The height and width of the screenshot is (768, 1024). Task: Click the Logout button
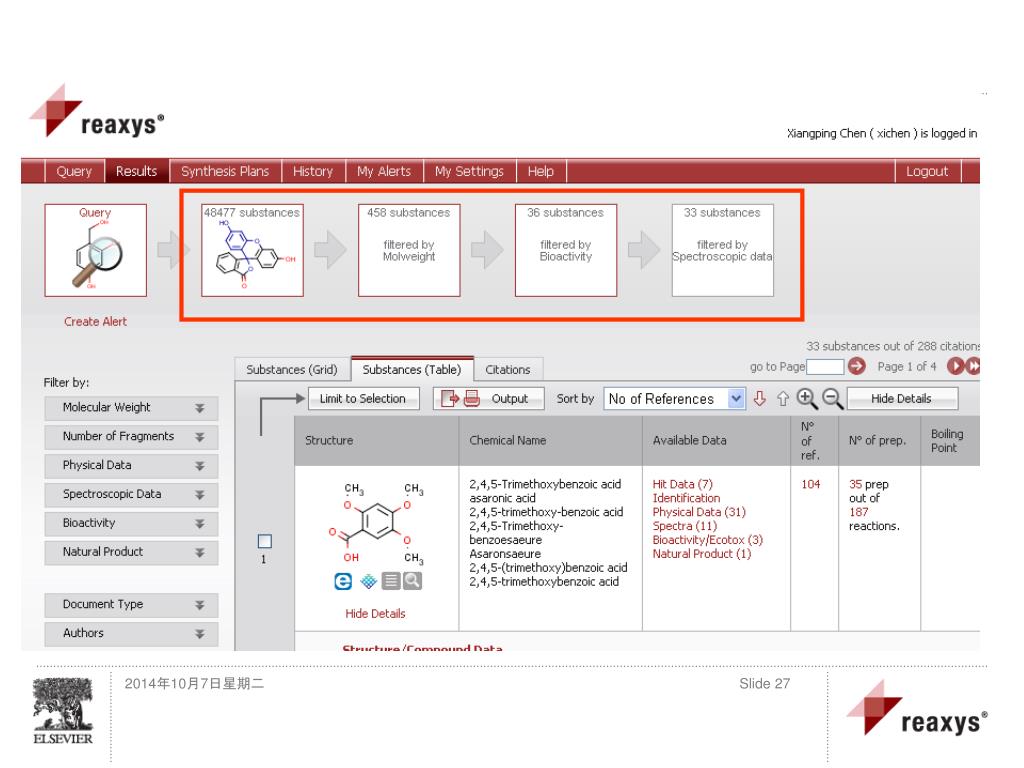pos(927,171)
